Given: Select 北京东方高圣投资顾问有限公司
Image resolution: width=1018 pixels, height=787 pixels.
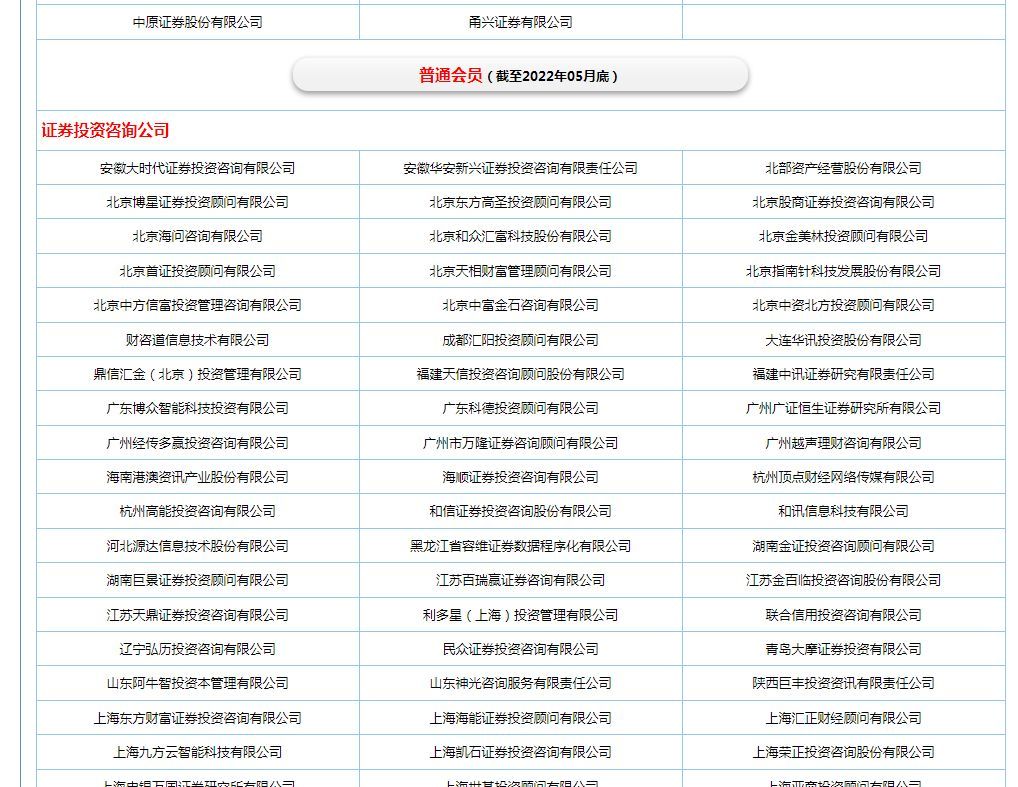Looking at the screenshot, I should click(521, 203).
